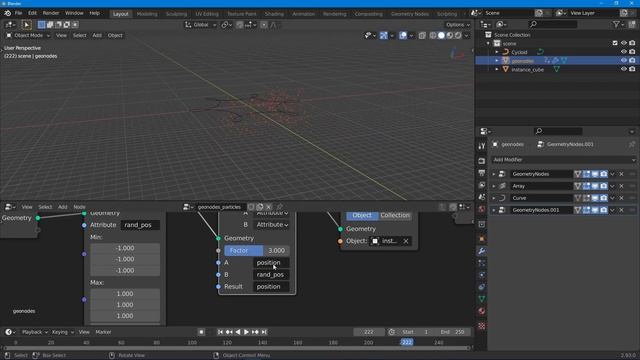Open Window menu

pos(74,13)
